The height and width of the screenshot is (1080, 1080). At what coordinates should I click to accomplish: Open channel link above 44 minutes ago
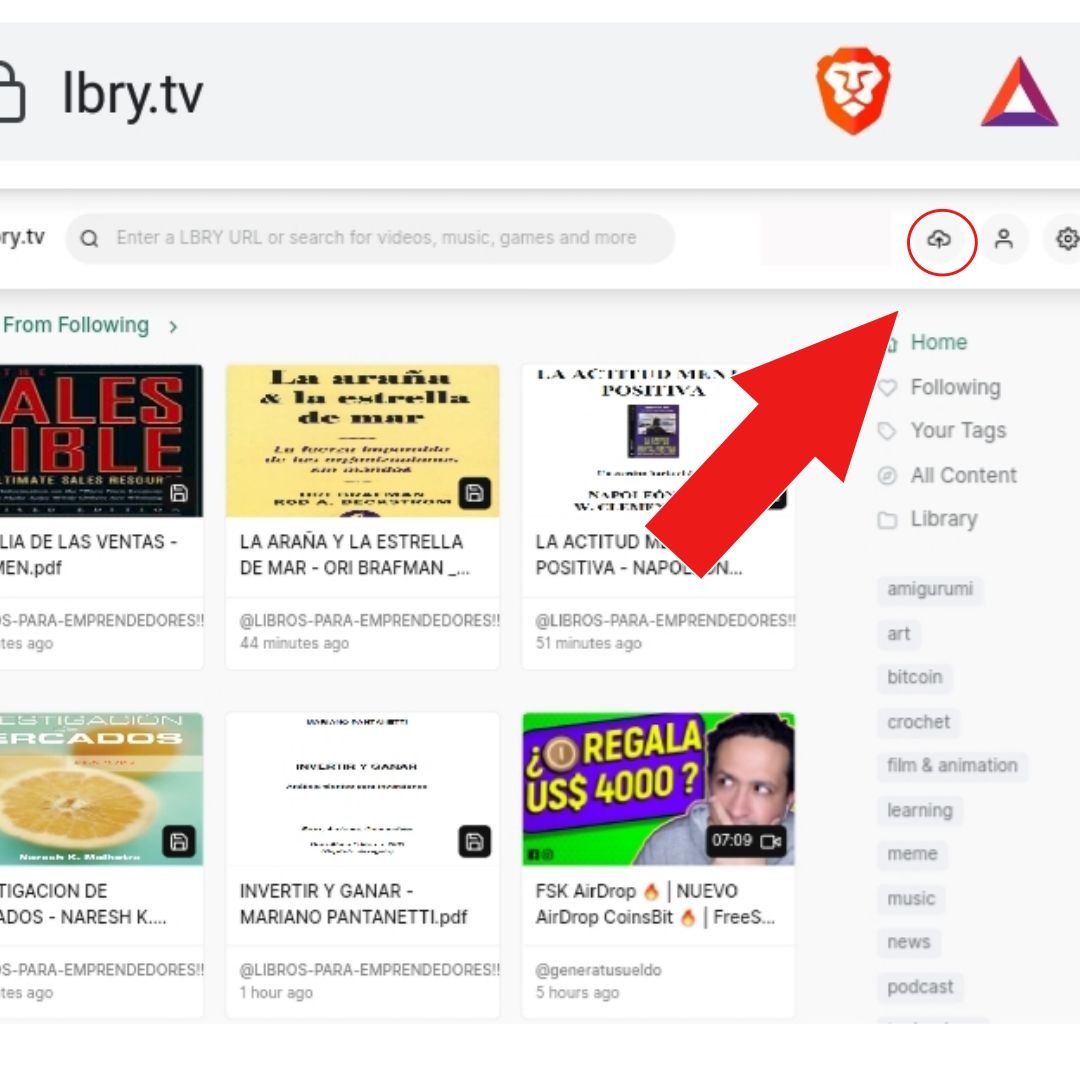point(369,621)
